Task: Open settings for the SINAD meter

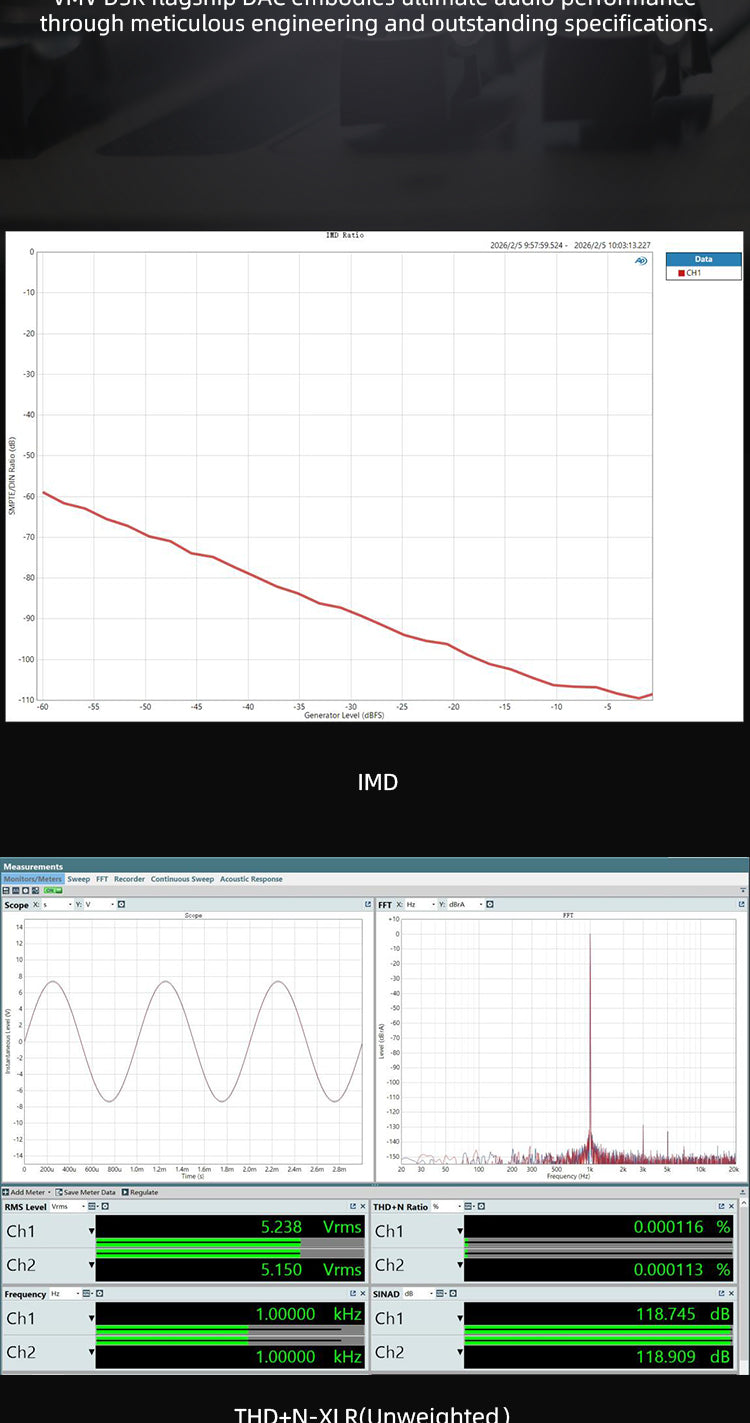Action: tap(452, 1294)
